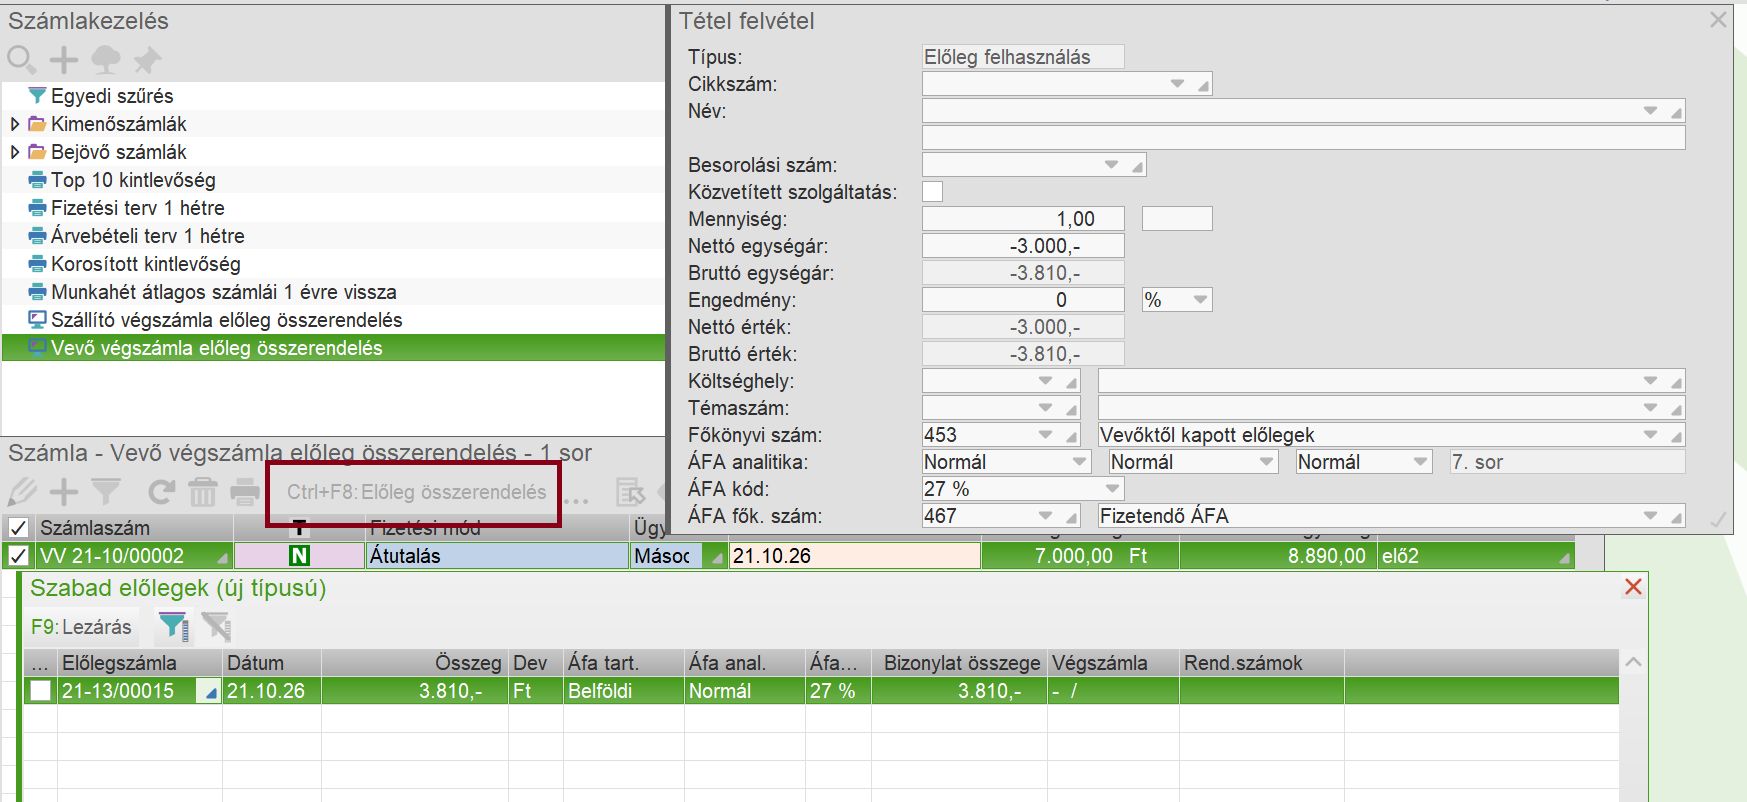Open the Engedmény percent unit dropdown
This screenshot has height=802, width=1747.
point(1200,300)
